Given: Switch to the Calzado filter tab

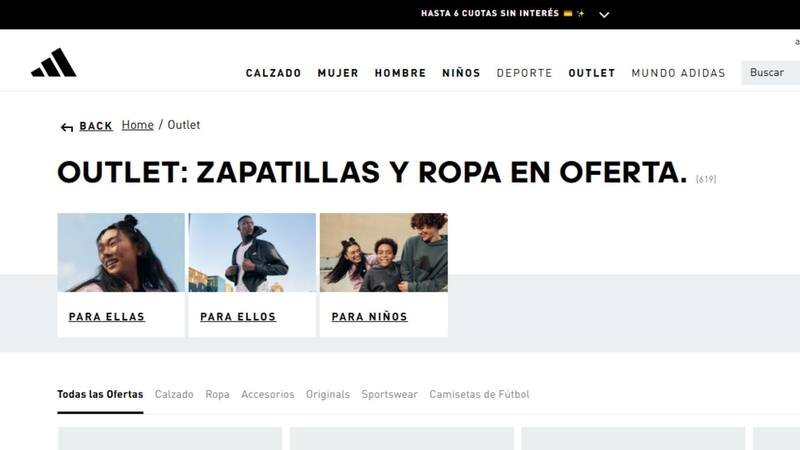Looking at the screenshot, I should (x=174, y=395).
